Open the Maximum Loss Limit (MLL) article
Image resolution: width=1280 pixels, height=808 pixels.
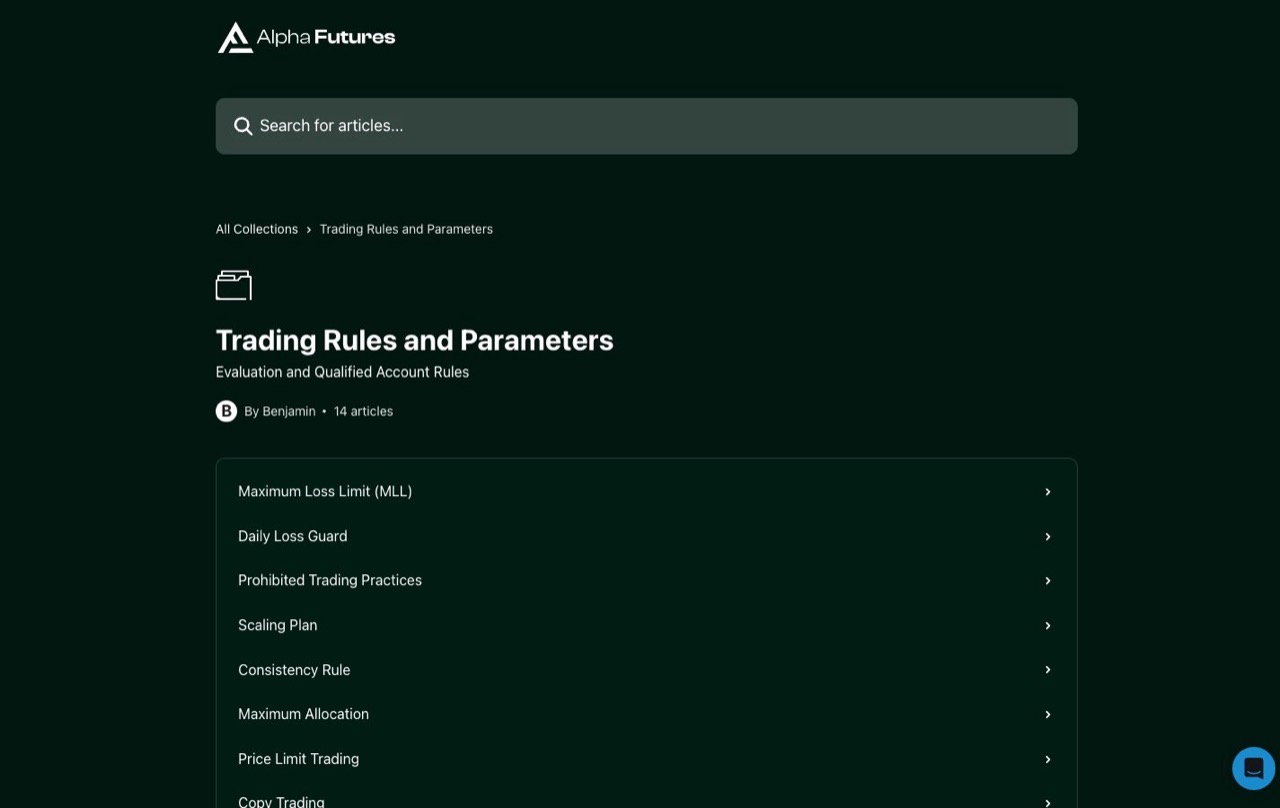point(646,492)
